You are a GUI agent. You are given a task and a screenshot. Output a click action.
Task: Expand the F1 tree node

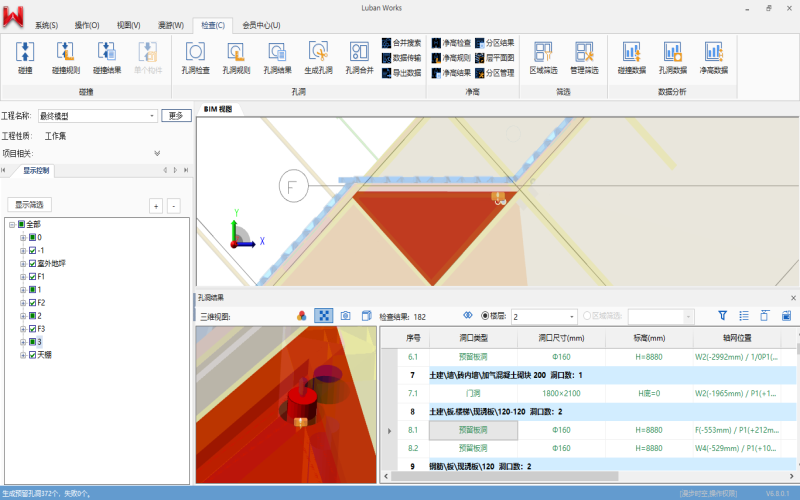pyautogui.click(x=23, y=277)
